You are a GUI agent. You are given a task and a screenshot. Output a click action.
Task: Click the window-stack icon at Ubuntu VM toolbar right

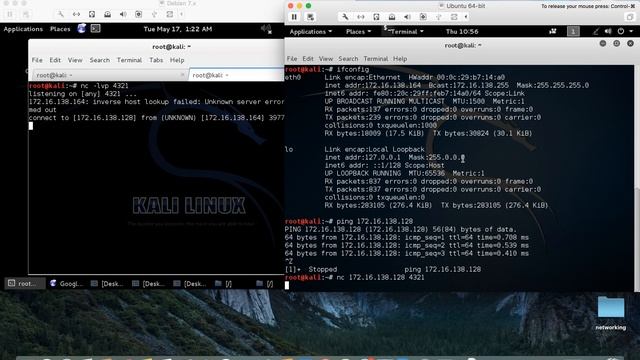[630, 17]
